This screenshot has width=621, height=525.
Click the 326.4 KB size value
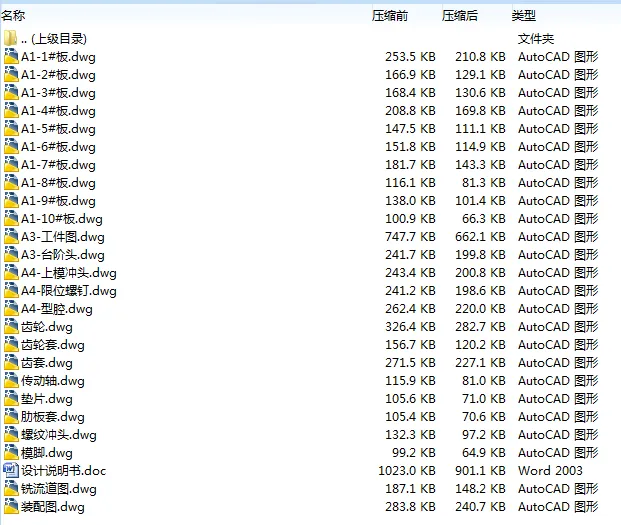(410, 327)
